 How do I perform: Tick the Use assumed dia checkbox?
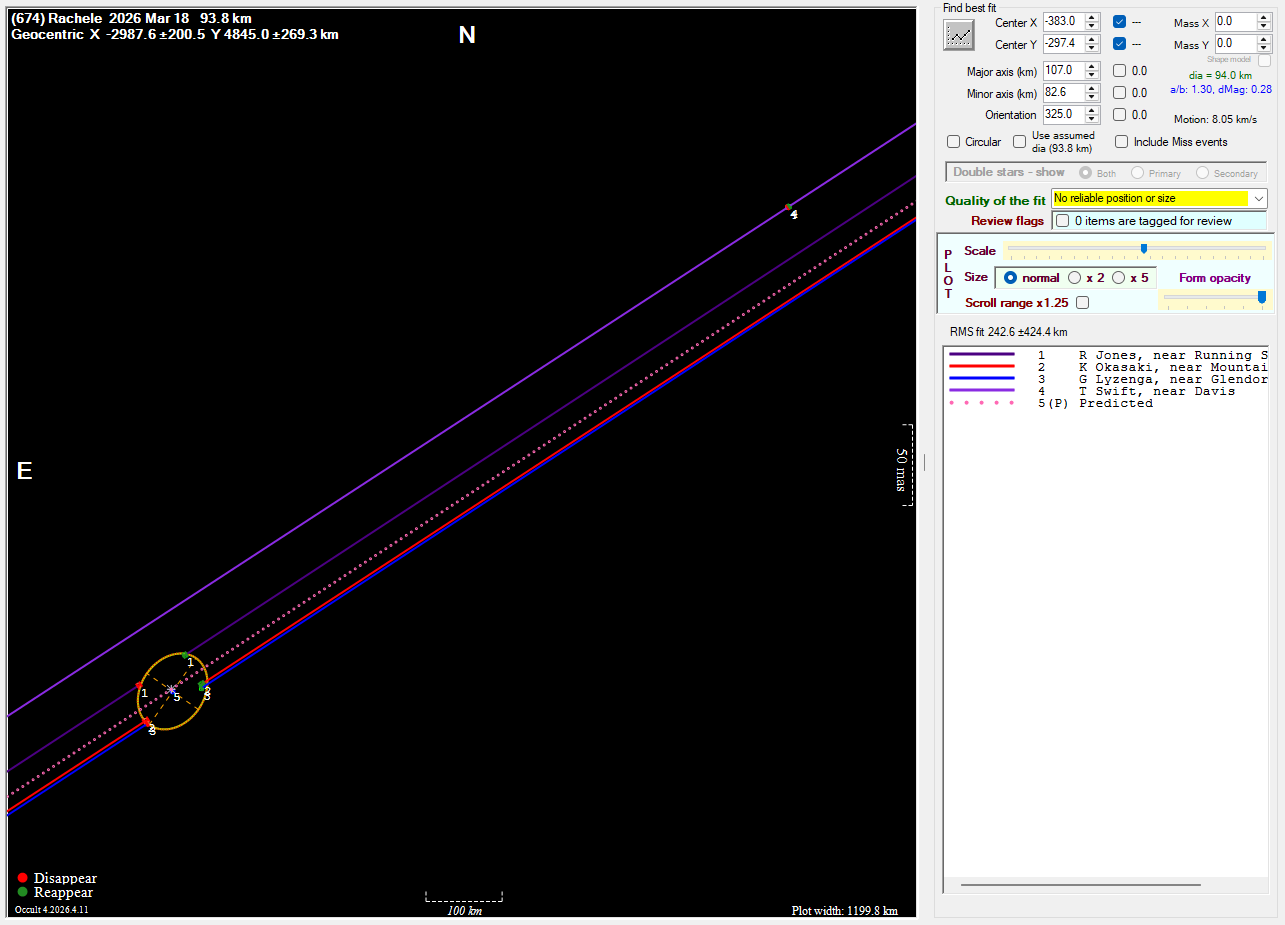click(1020, 142)
